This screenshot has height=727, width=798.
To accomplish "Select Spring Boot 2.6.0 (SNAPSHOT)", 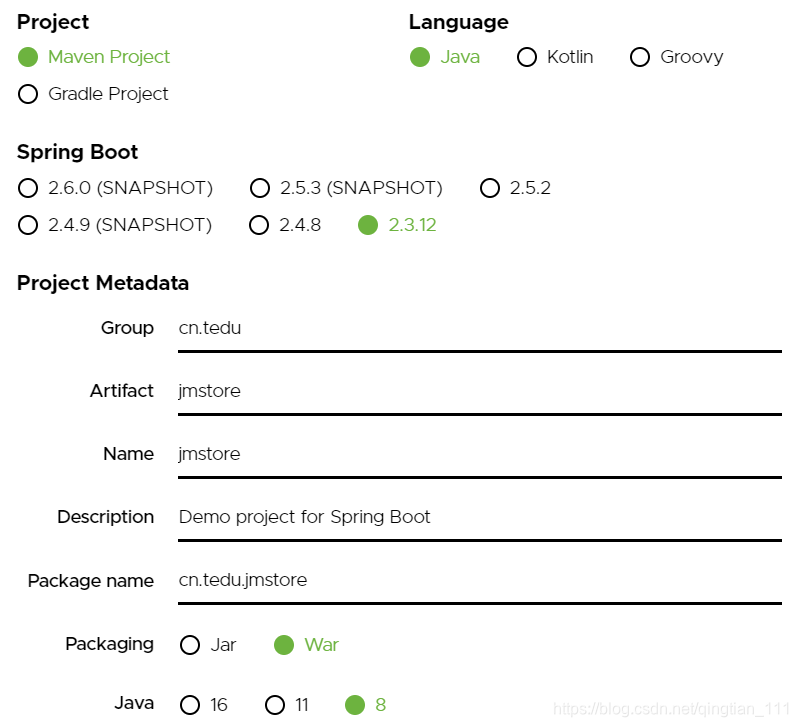I will click(x=28, y=188).
